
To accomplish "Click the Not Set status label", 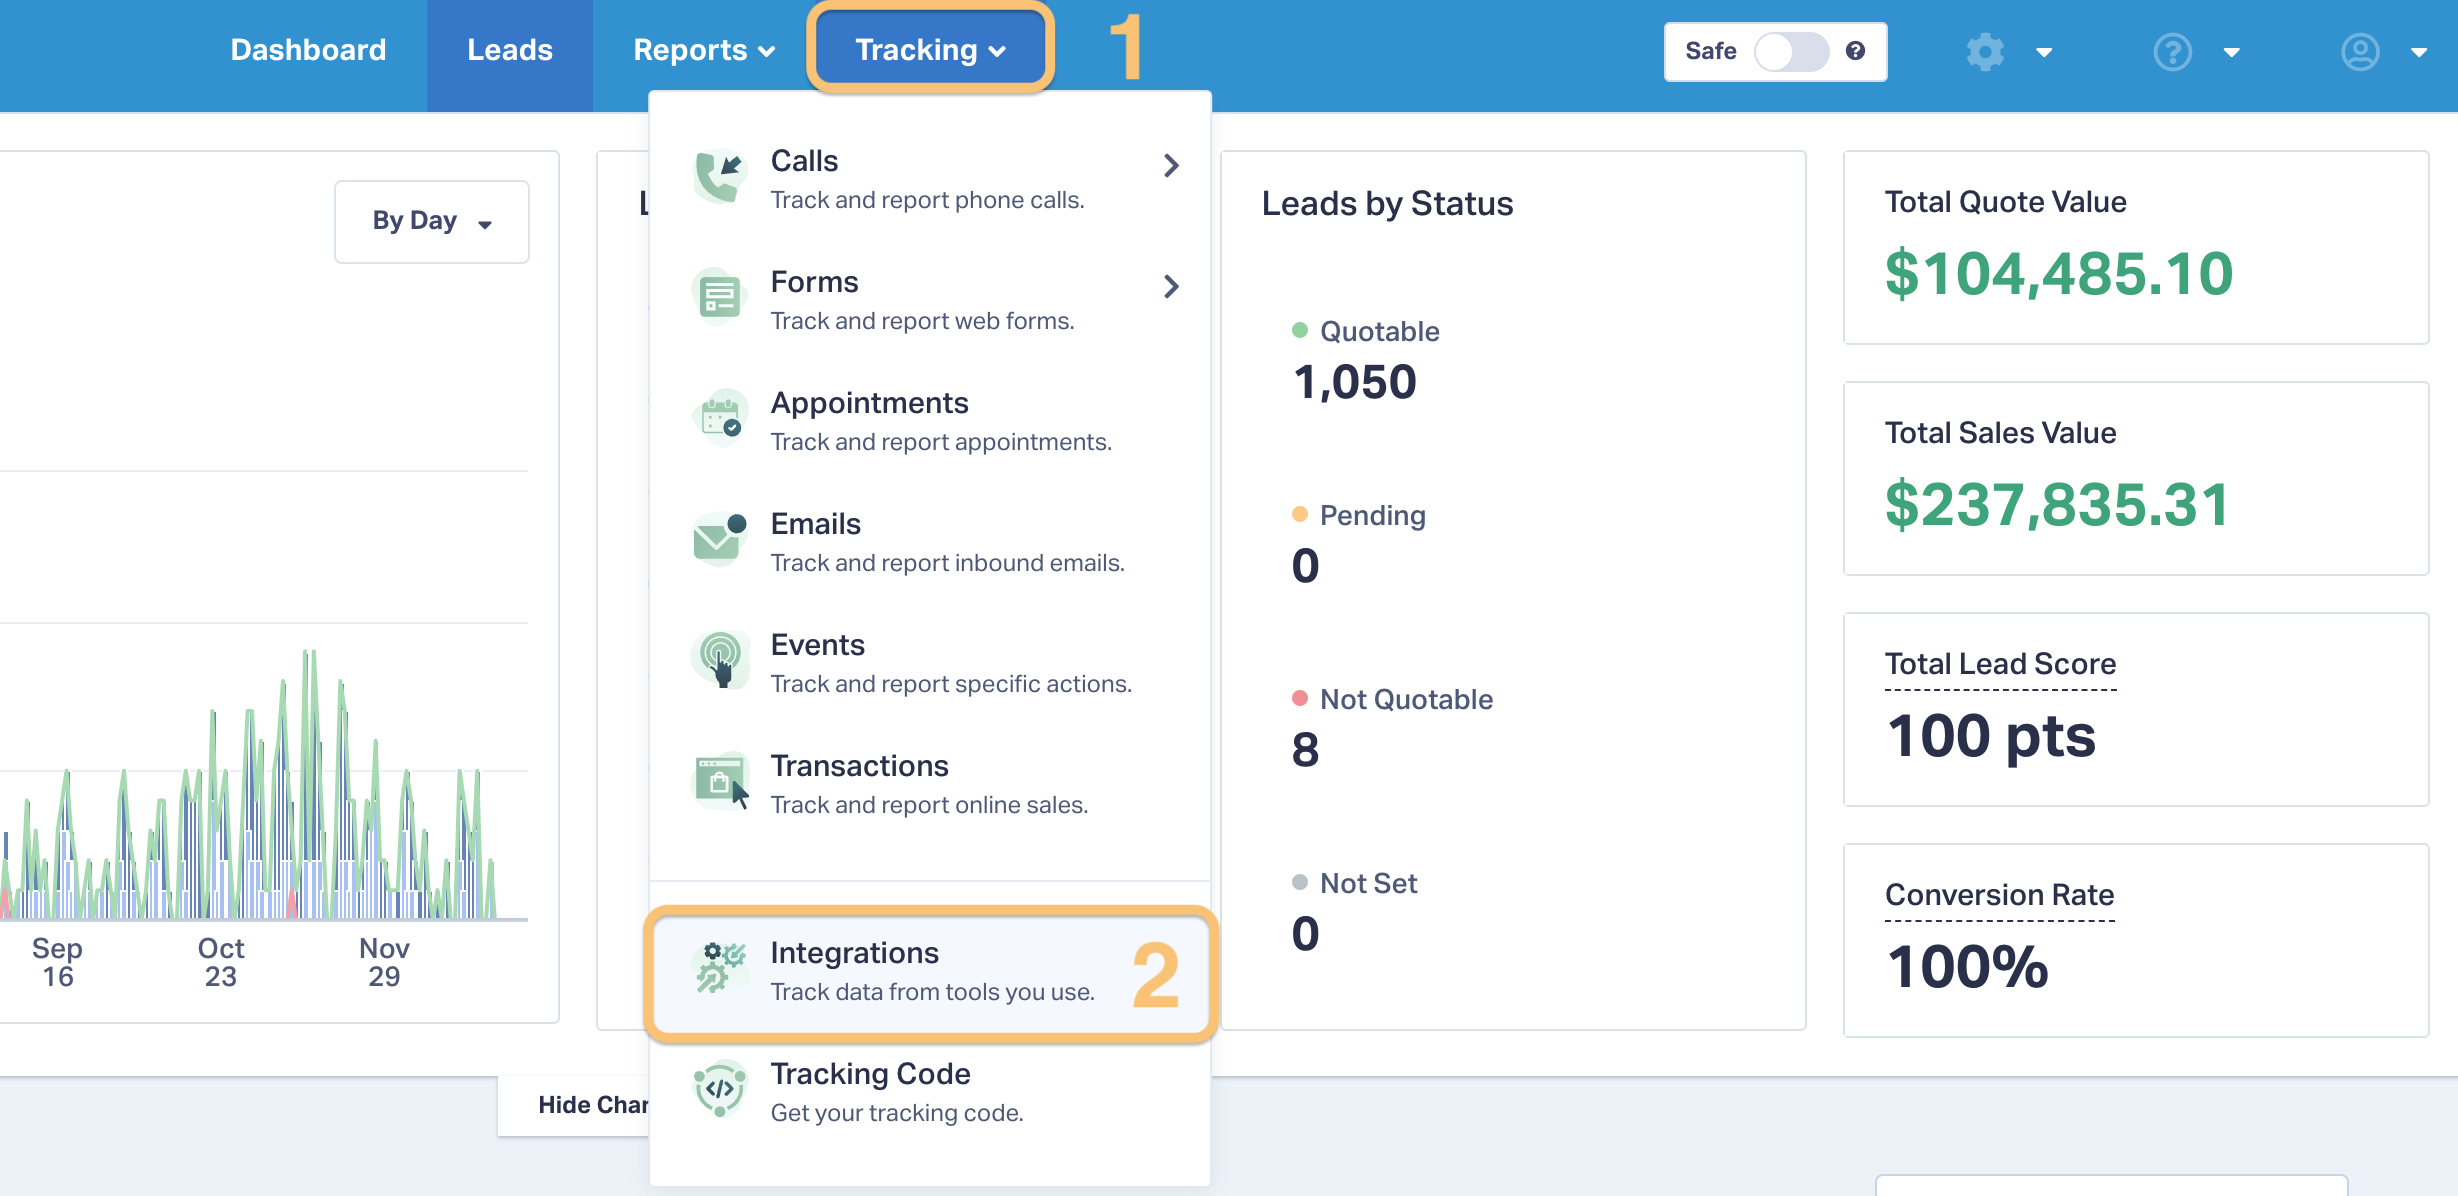I will 1368,883.
